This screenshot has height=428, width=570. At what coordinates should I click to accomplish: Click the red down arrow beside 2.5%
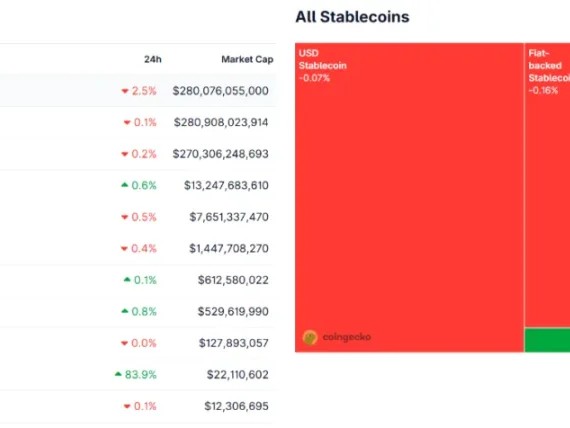coord(125,91)
